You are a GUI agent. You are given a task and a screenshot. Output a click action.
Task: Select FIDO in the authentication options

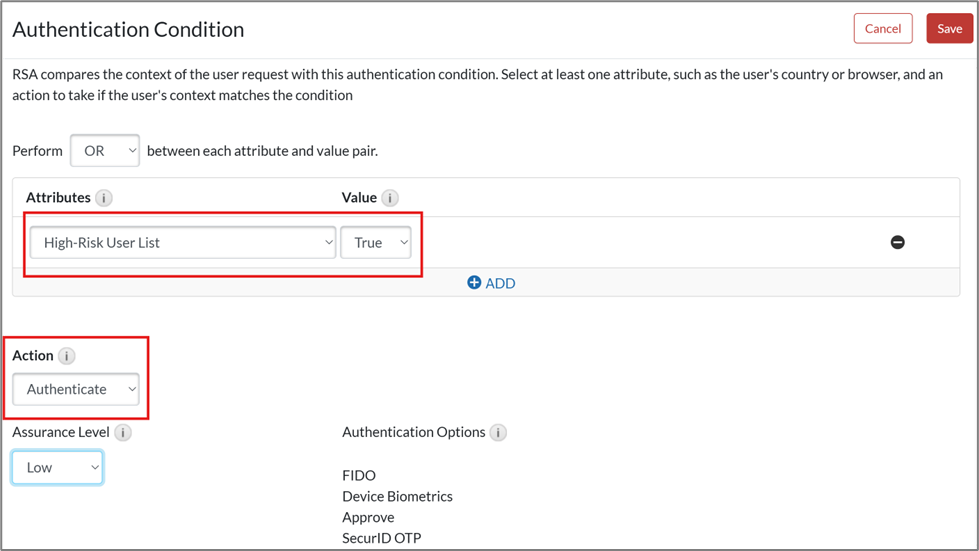pos(359,476)
